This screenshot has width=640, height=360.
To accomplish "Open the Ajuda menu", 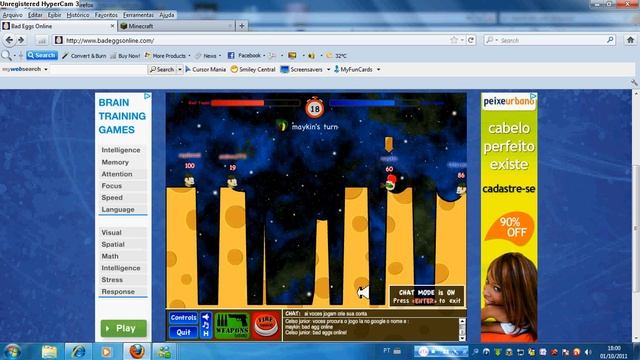I will tap(167, 15).
